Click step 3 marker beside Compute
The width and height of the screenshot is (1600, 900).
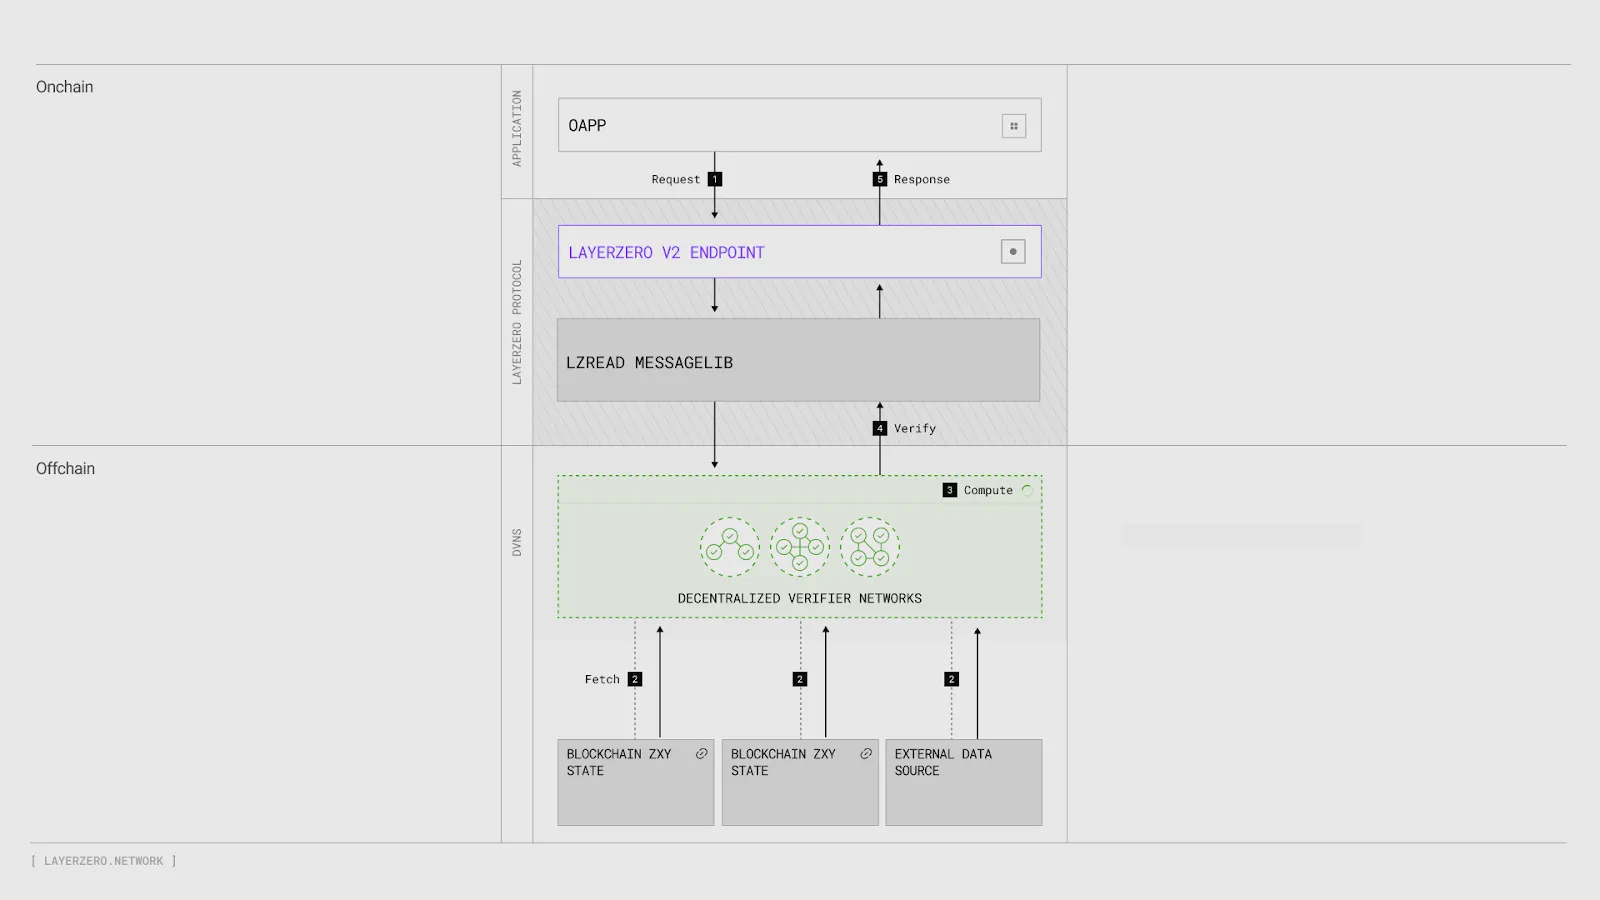950,490
